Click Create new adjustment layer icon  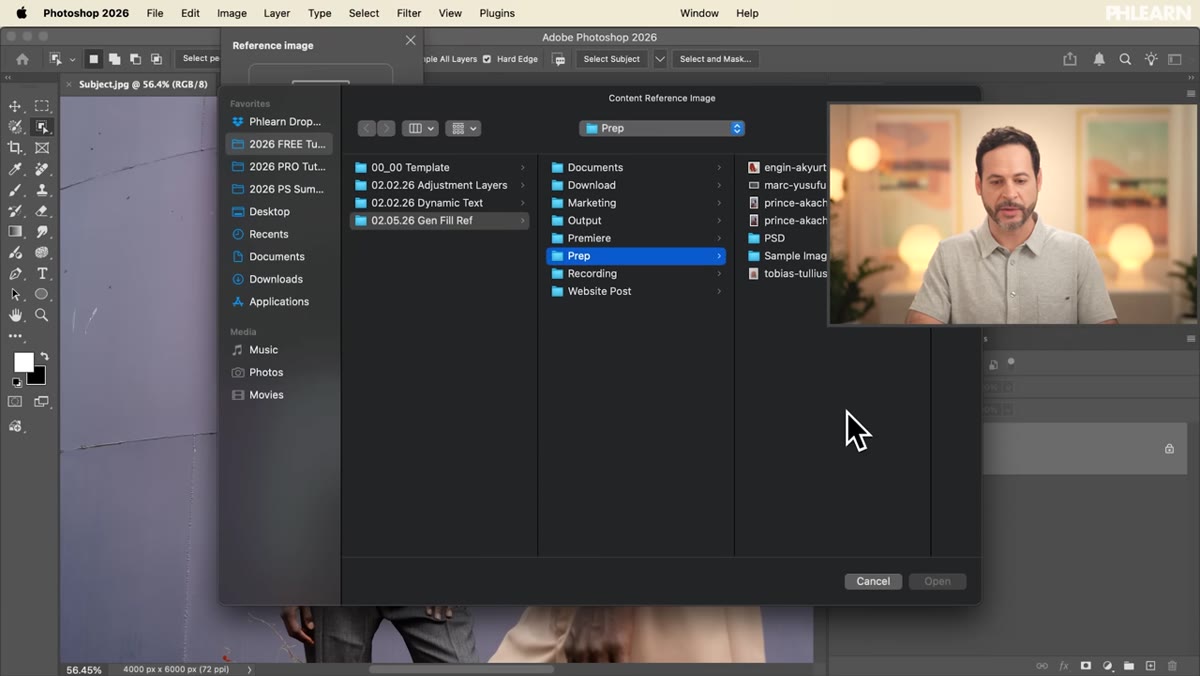pyautogui.click(x=1108, y=666)
